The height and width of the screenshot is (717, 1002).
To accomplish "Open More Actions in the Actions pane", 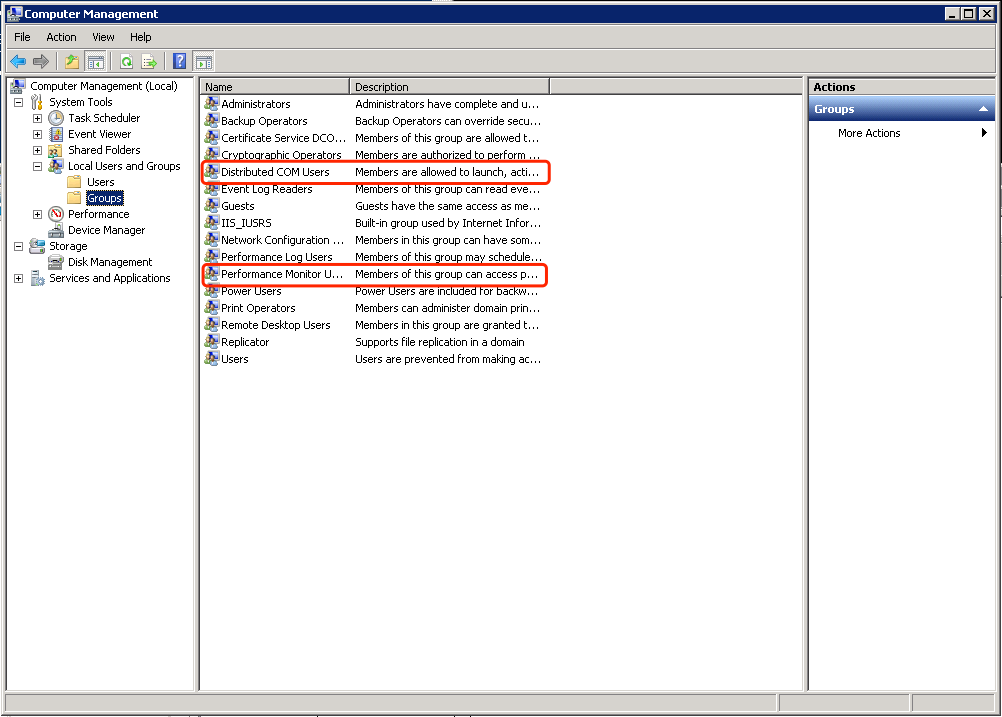I will pos(869,133).
